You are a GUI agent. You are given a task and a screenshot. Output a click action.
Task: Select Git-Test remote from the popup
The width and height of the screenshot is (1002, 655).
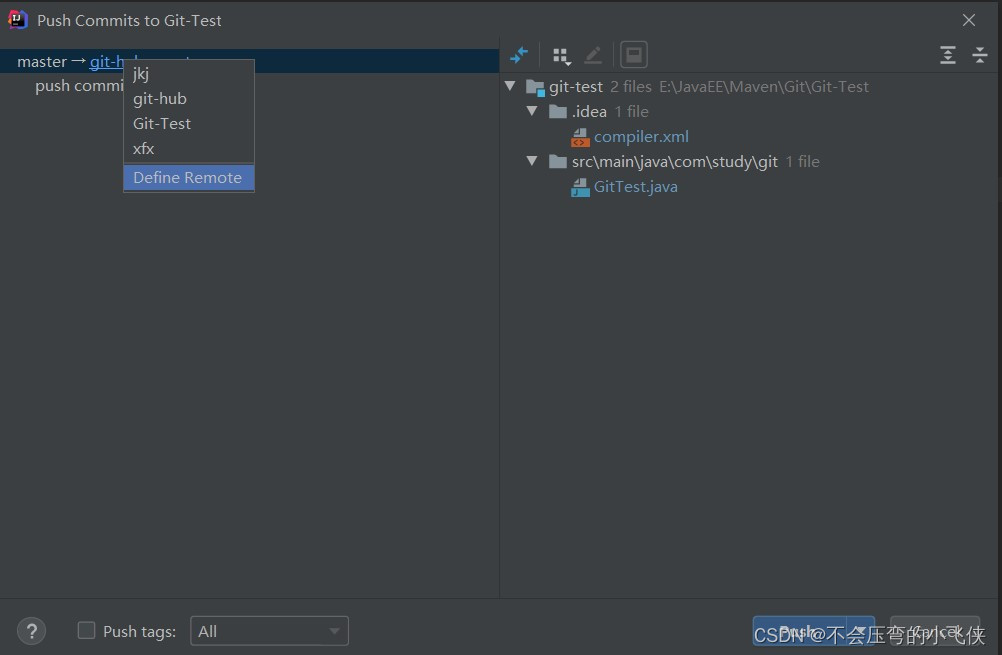tap(189, 123)
